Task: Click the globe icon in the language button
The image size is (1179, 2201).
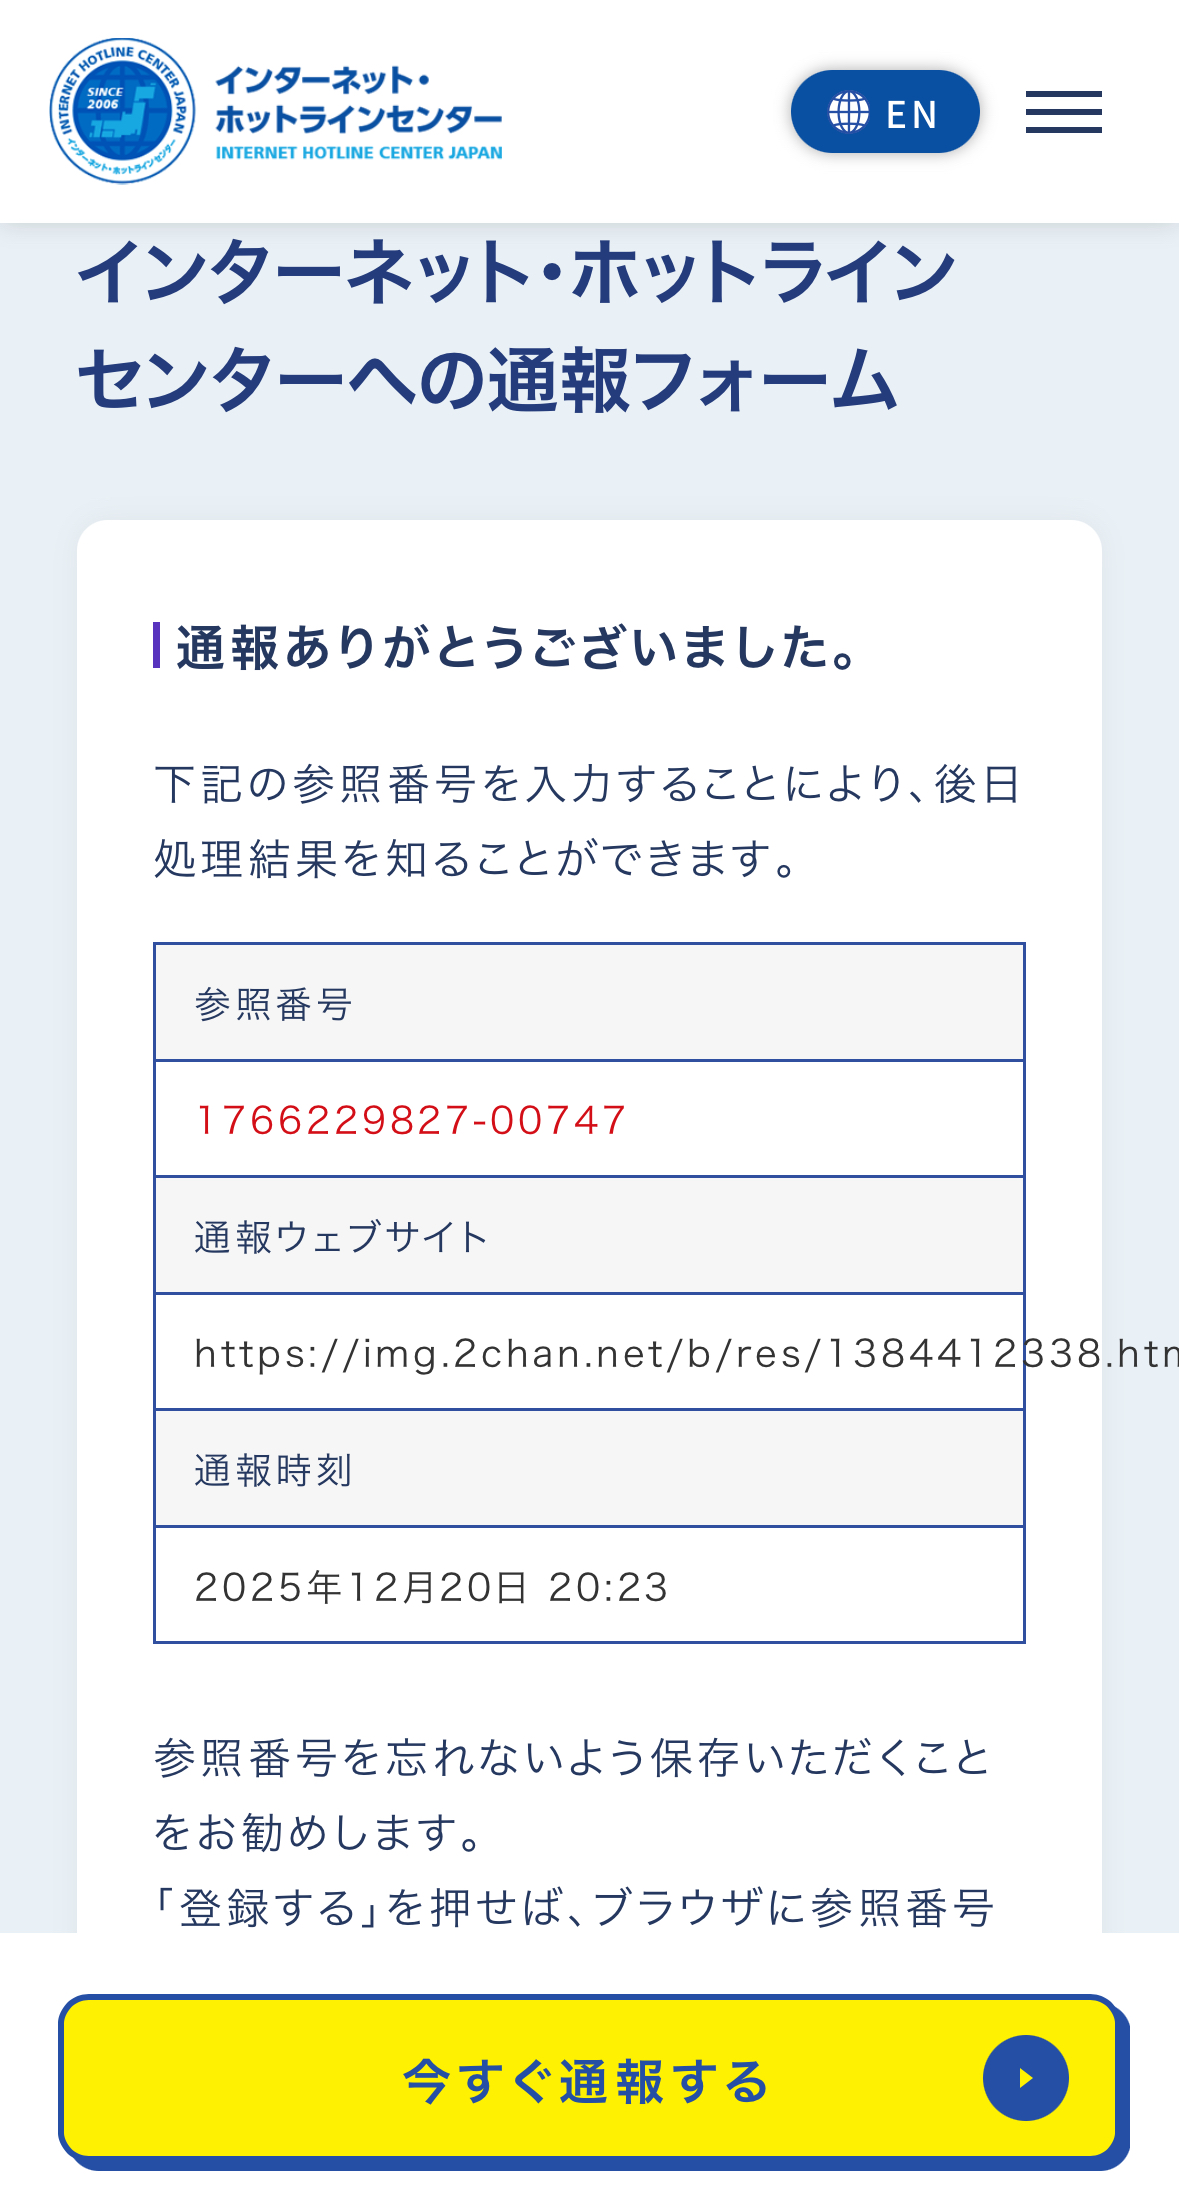Action: point(849,112)
